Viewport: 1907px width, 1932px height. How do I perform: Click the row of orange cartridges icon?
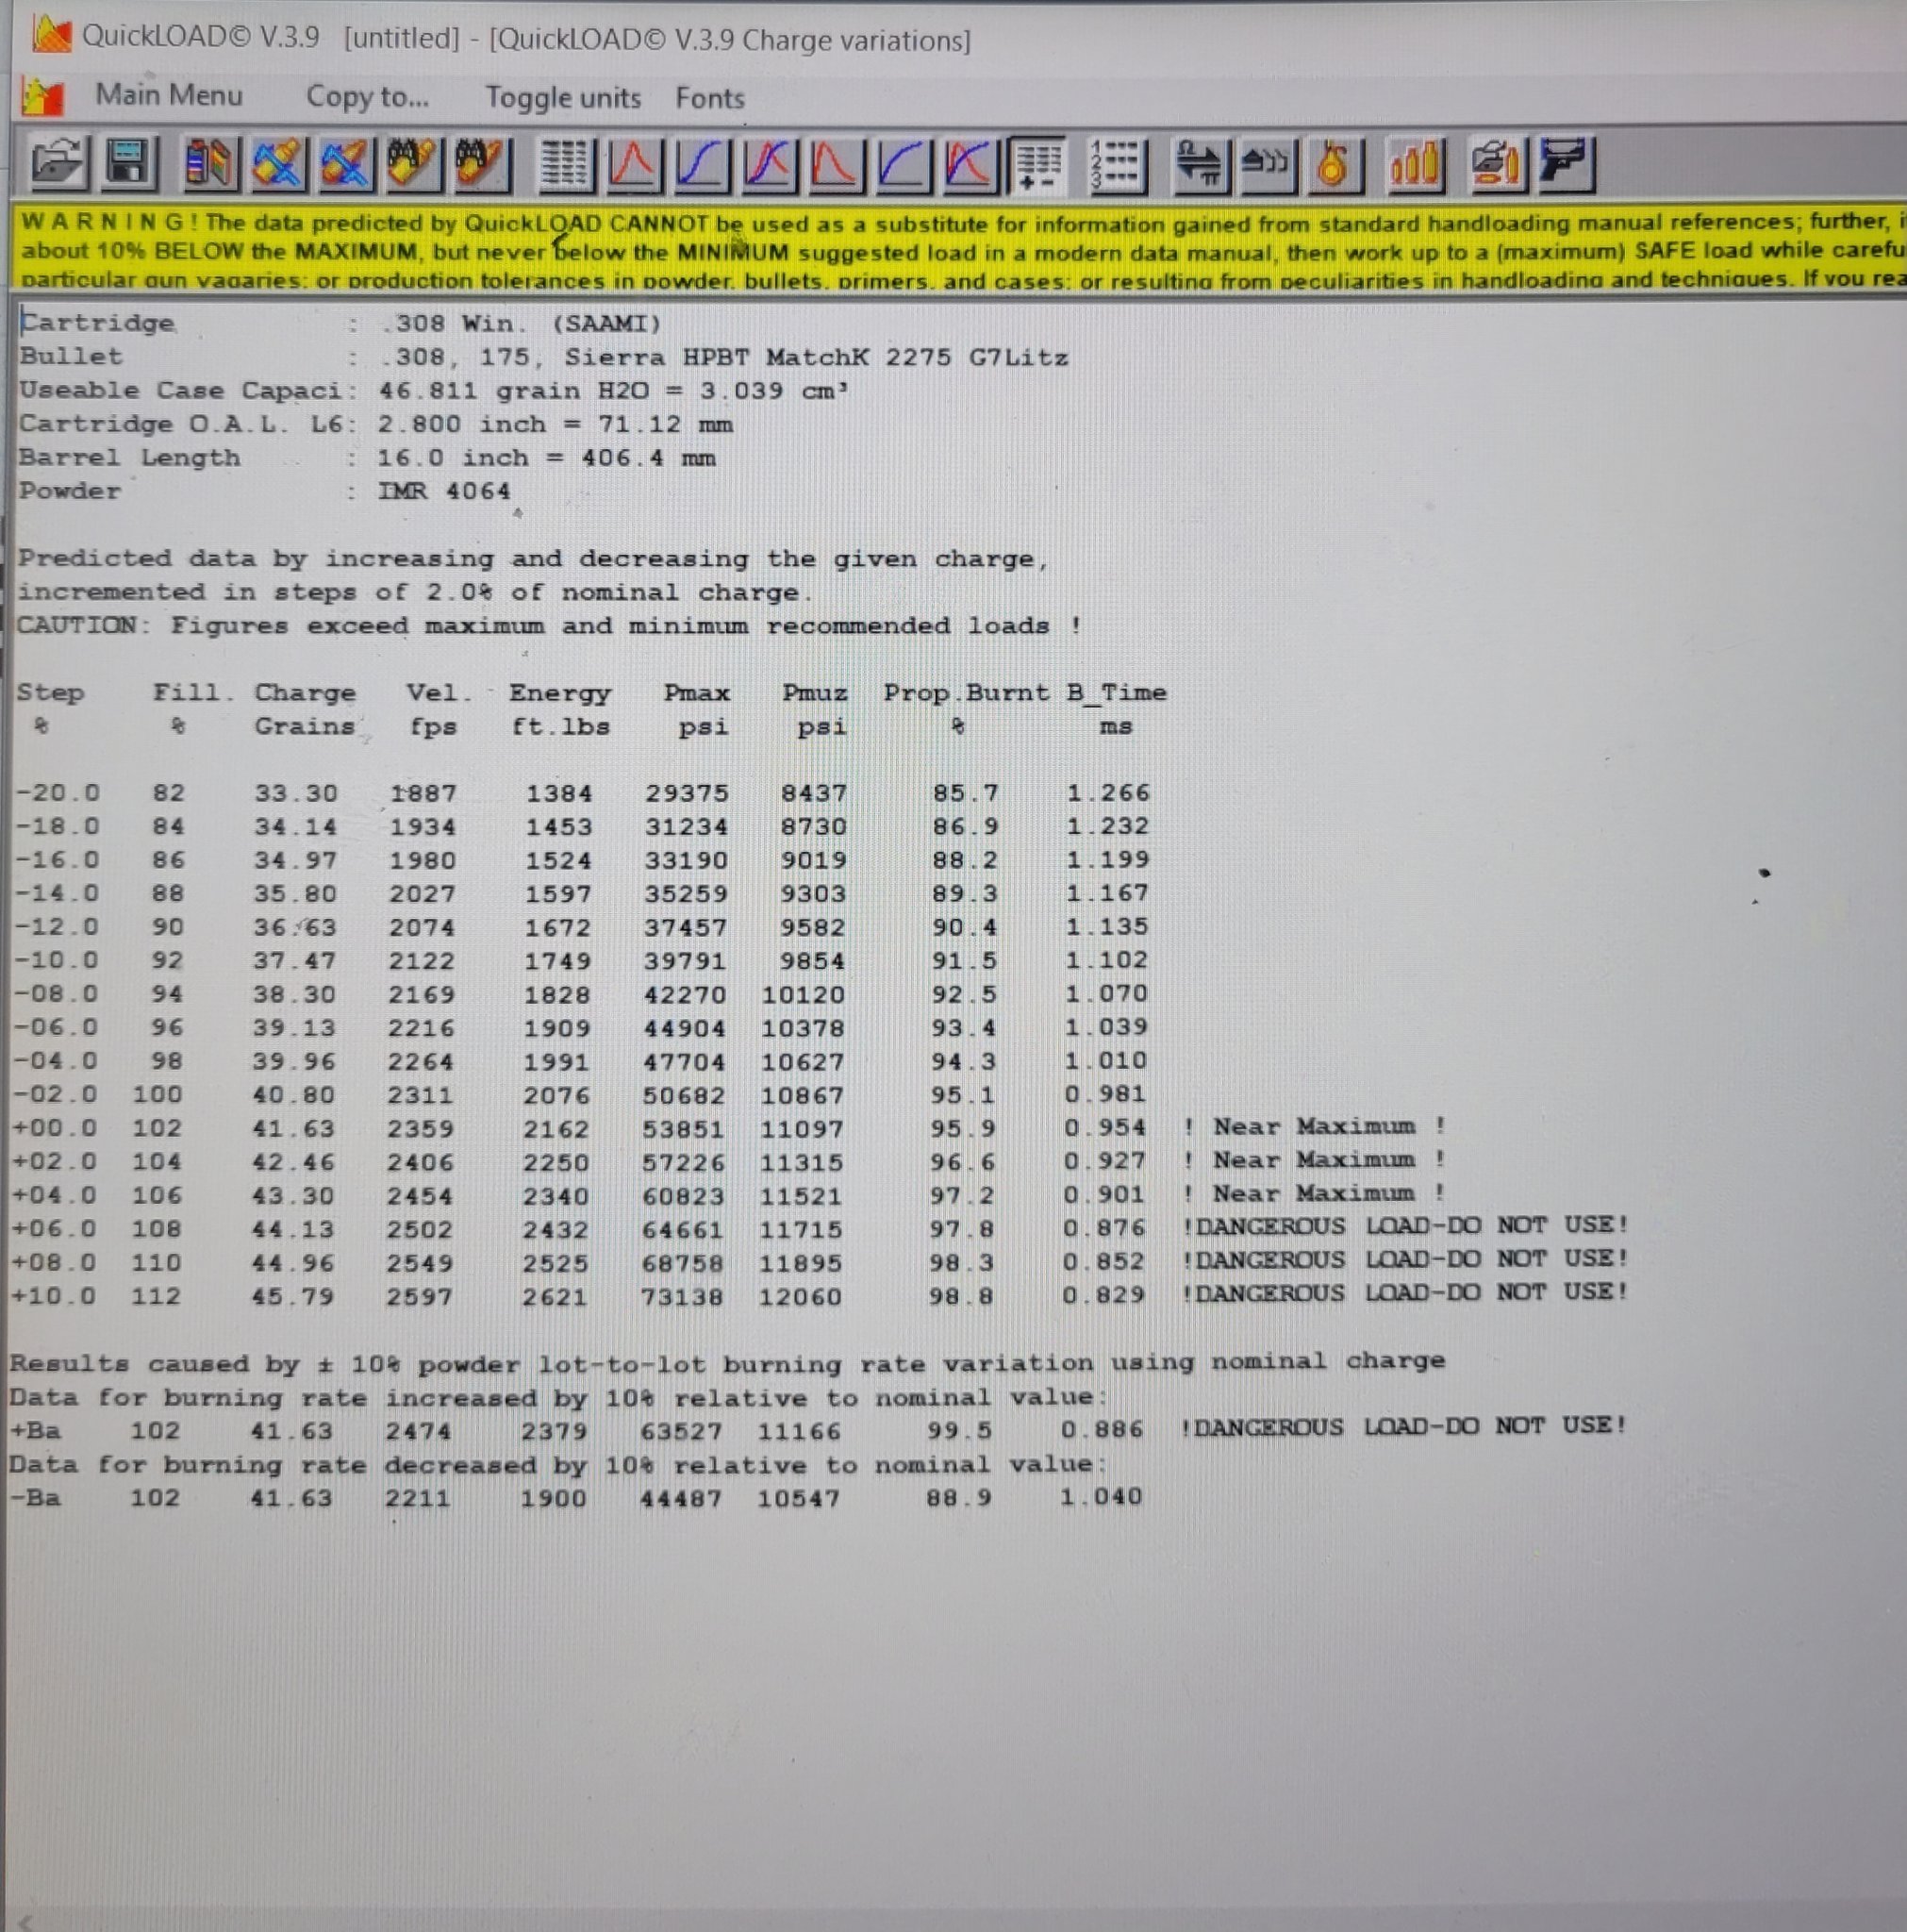coord(1415,165)
